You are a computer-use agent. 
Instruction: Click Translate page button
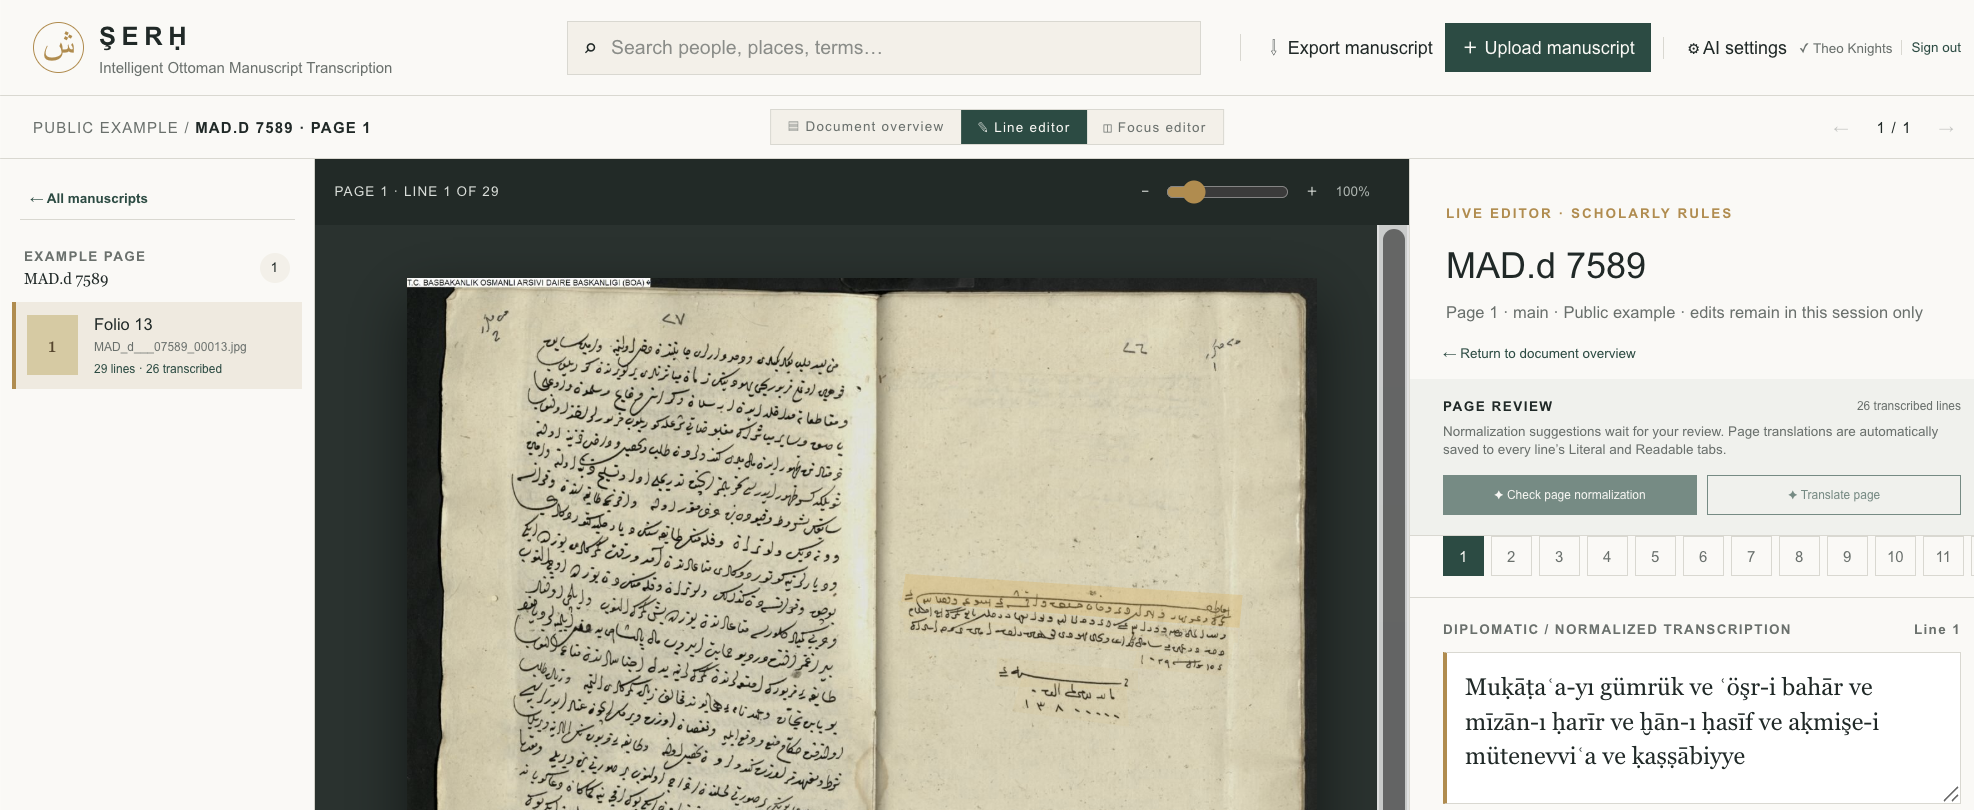(x=1833, y=495)
